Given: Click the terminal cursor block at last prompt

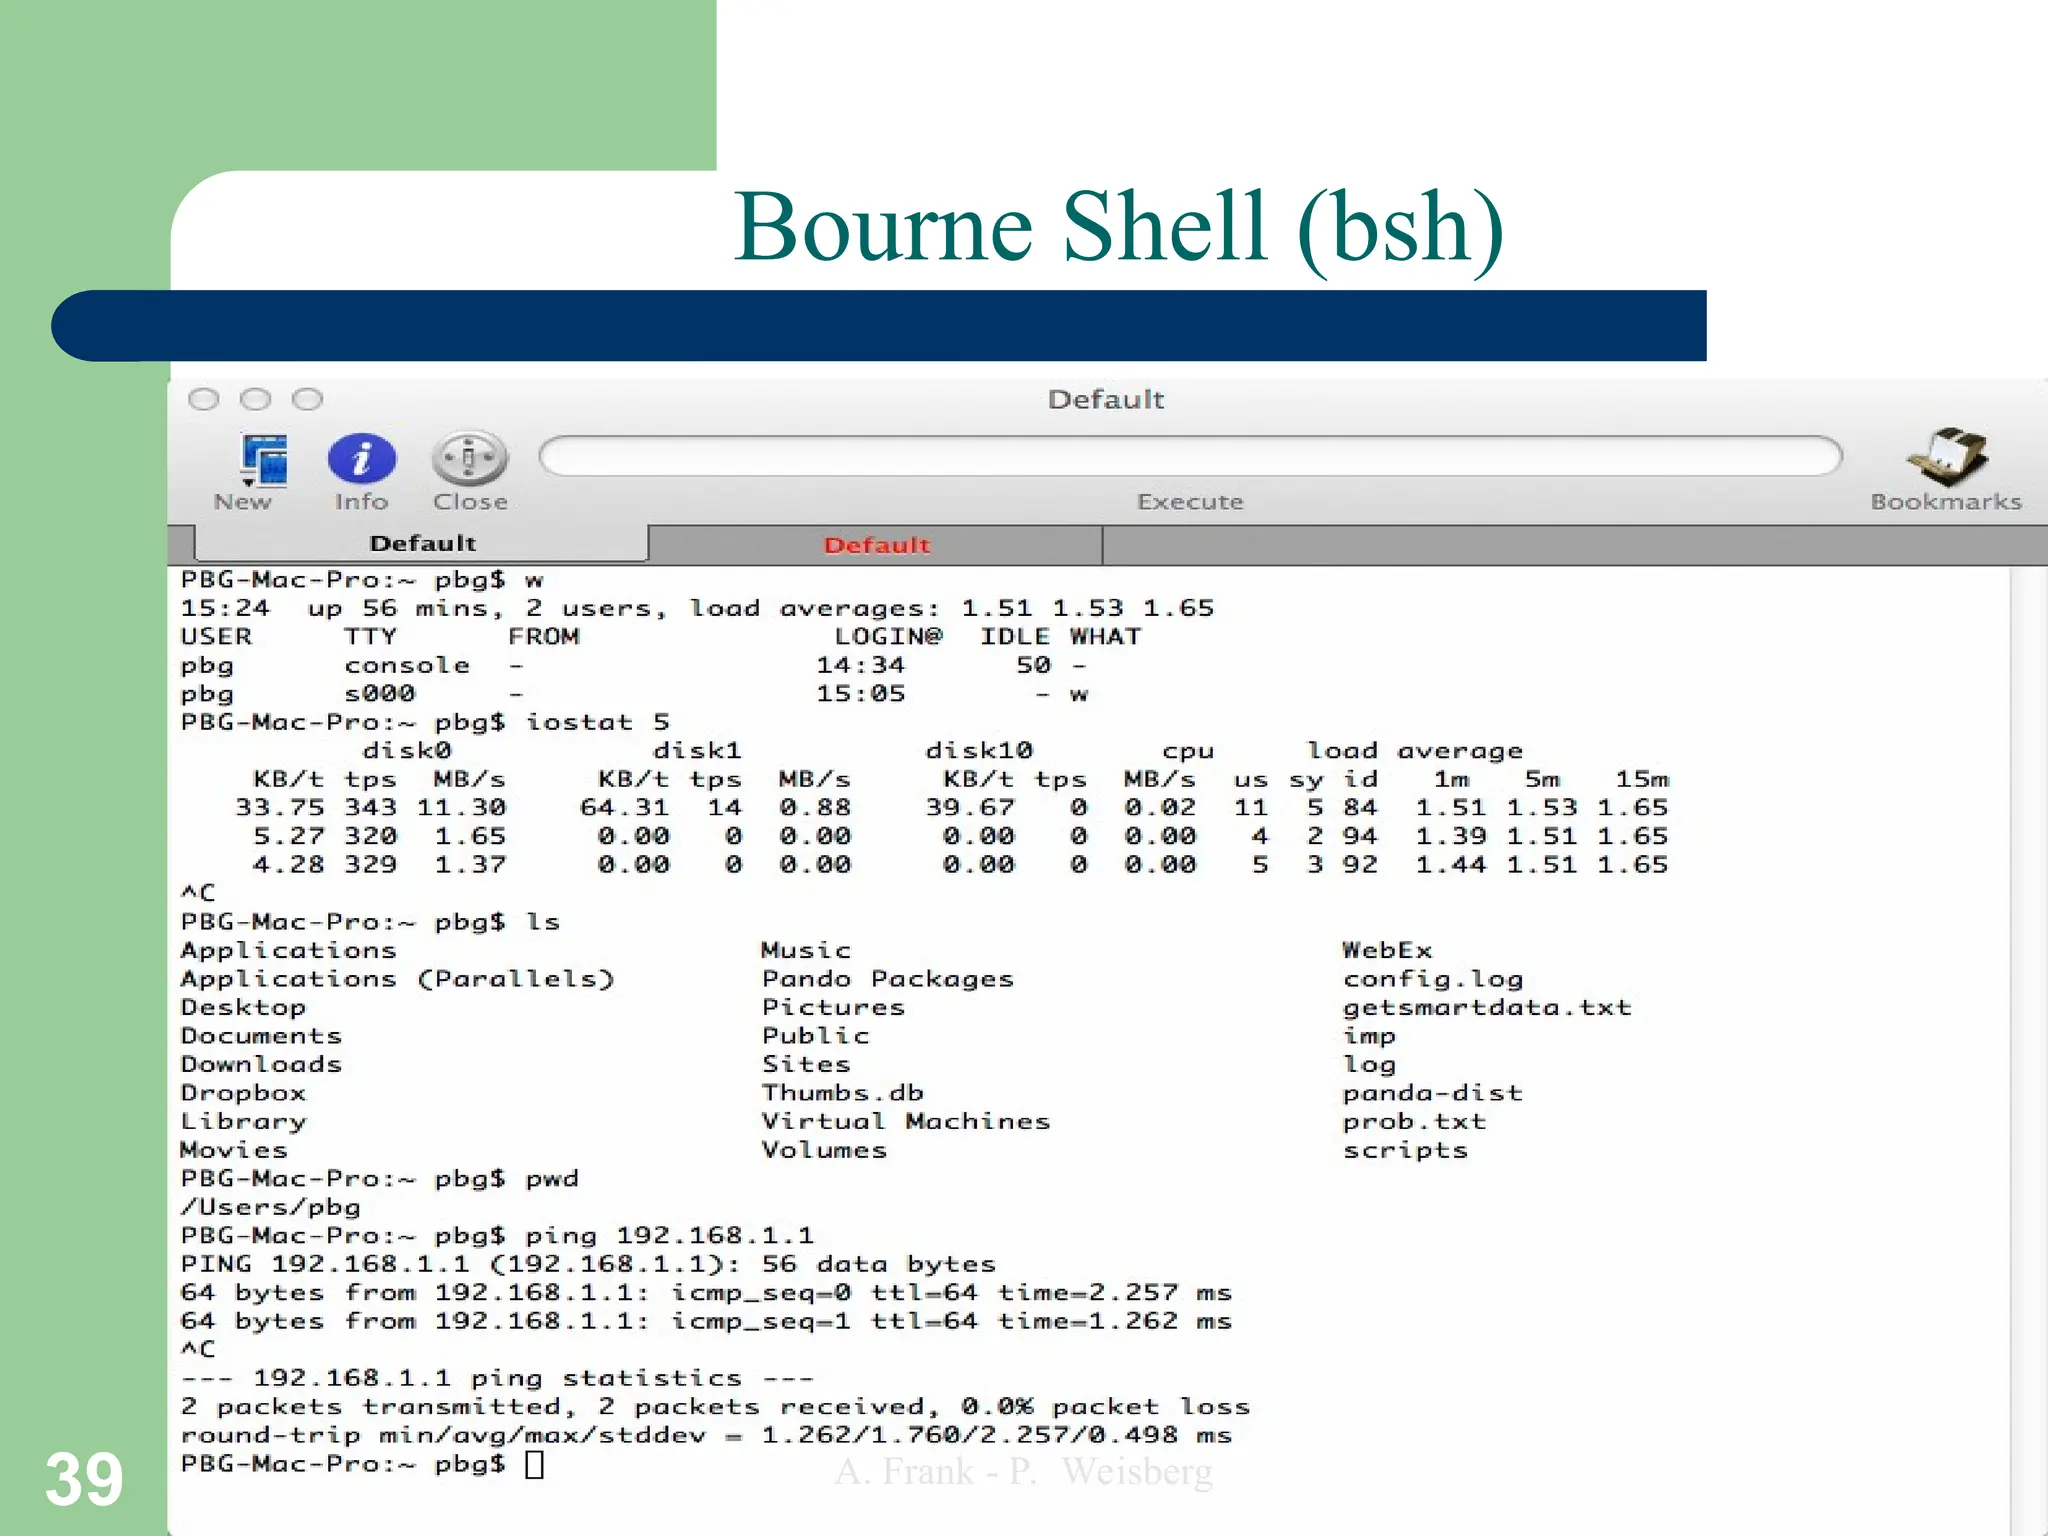Looking at the screenshot, I should click(x=535, y=1464).
